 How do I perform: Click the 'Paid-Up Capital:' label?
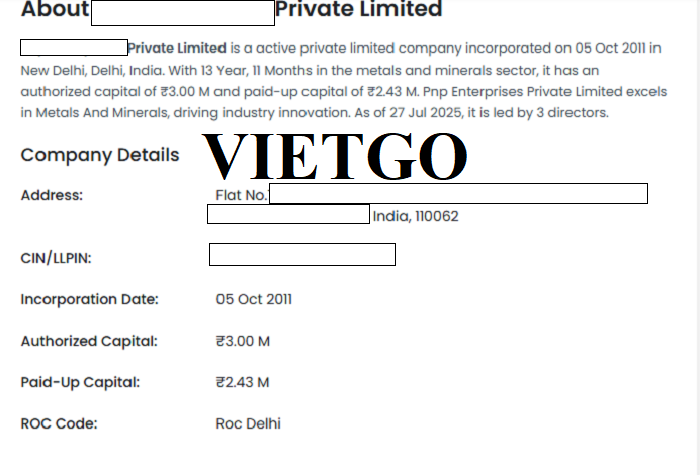[80, 382]
